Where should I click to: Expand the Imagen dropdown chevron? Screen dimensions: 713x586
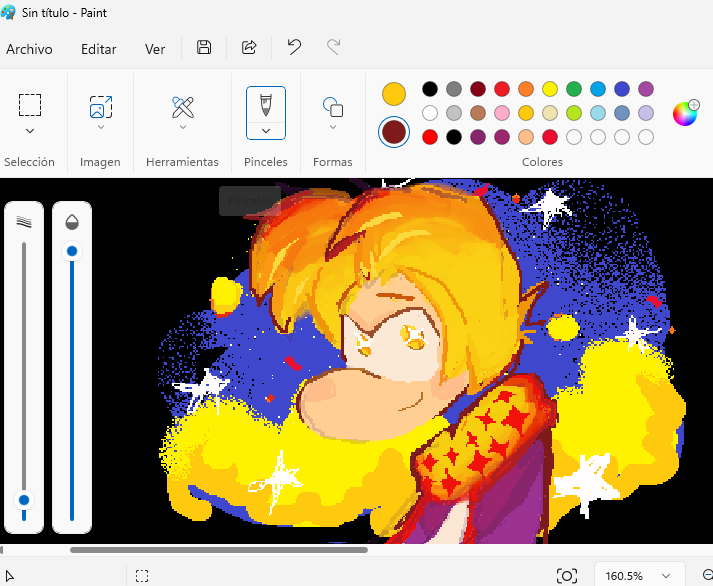coord(101,127)
